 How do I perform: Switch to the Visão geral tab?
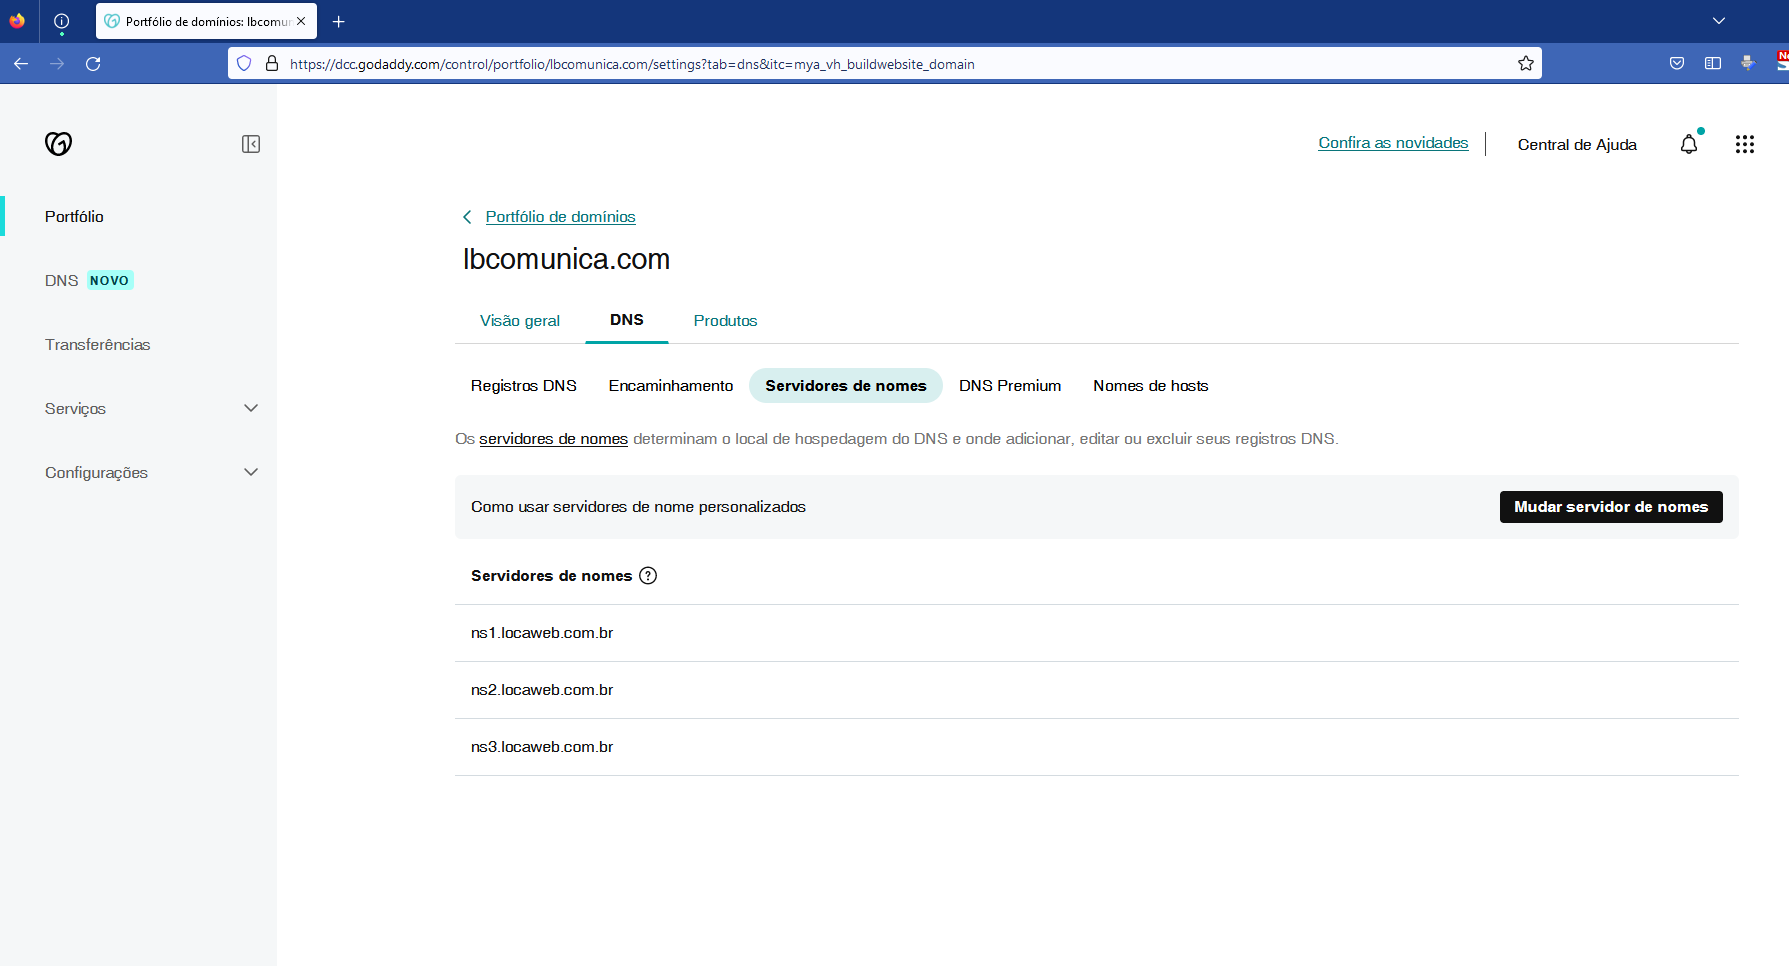pos(520,320)
